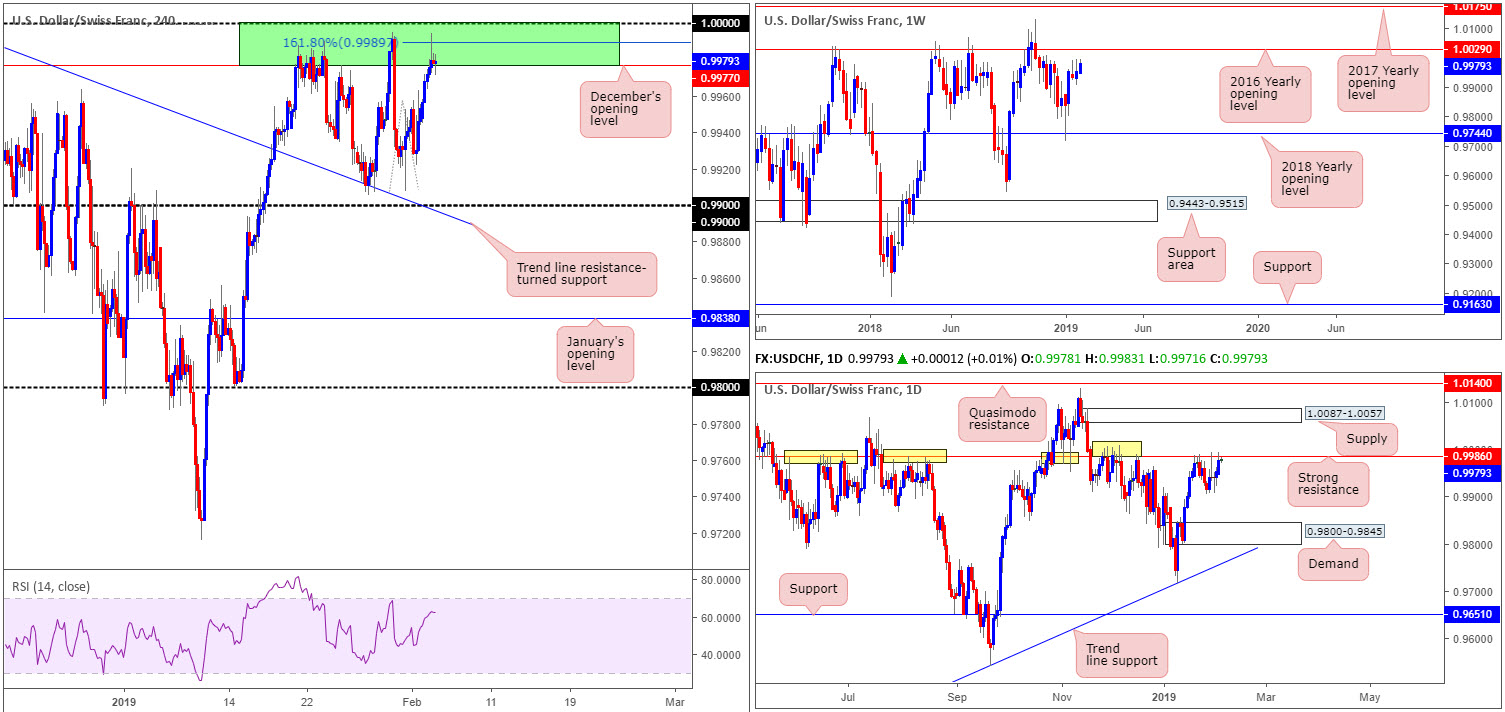Click the 0.97440 price label
This screenshot has height=712, width=1505.
coord(1473,132)
